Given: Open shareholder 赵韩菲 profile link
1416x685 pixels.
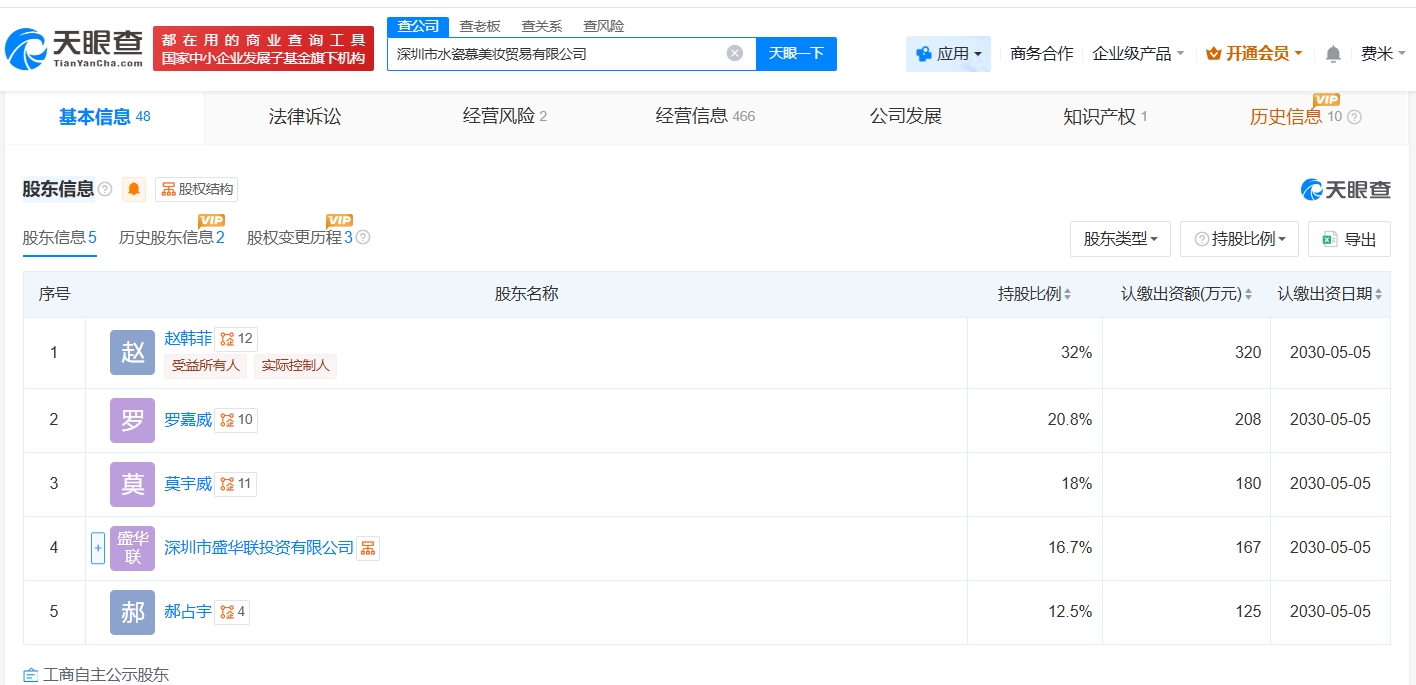Looking at the screenshot, I should (x=188, y=339).
